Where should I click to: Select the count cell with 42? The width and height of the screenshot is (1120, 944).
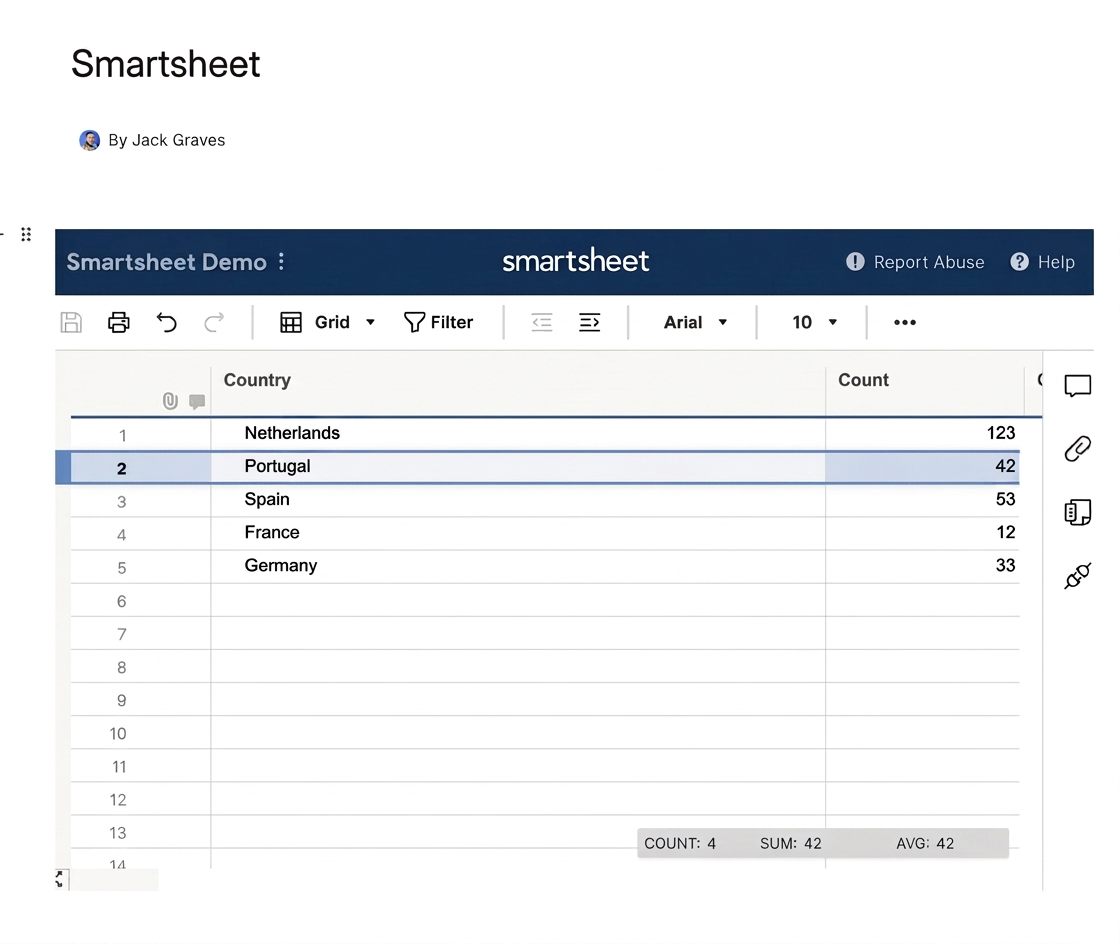tap(922, 466)
